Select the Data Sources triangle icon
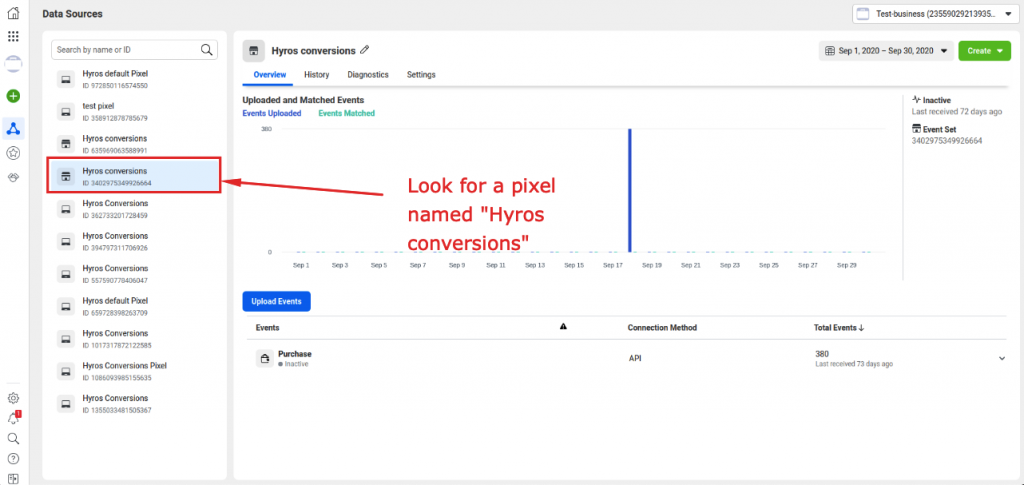Viewport: 1024px width, 485px height. 13,128
